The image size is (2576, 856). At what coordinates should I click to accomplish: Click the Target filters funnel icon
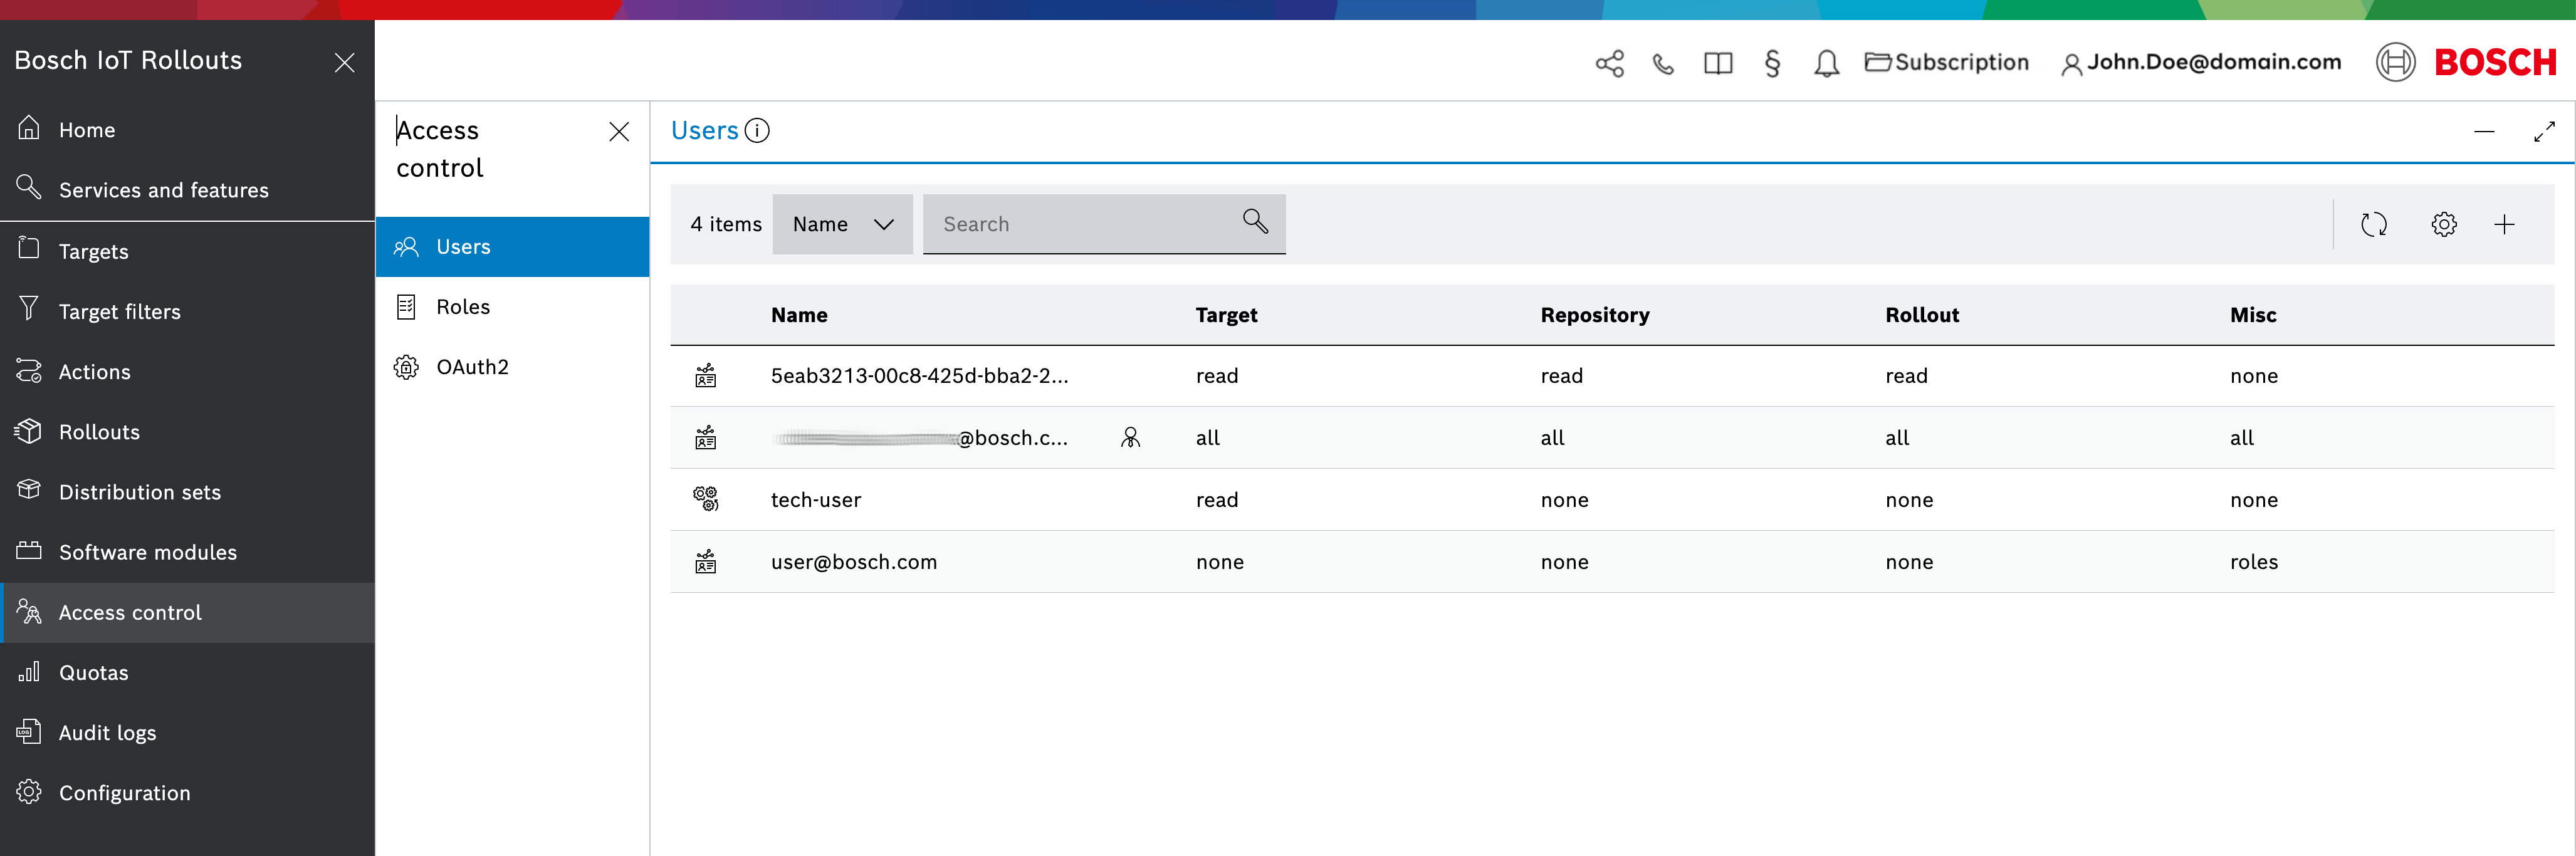pyautogui.click(x=29, y=308)
